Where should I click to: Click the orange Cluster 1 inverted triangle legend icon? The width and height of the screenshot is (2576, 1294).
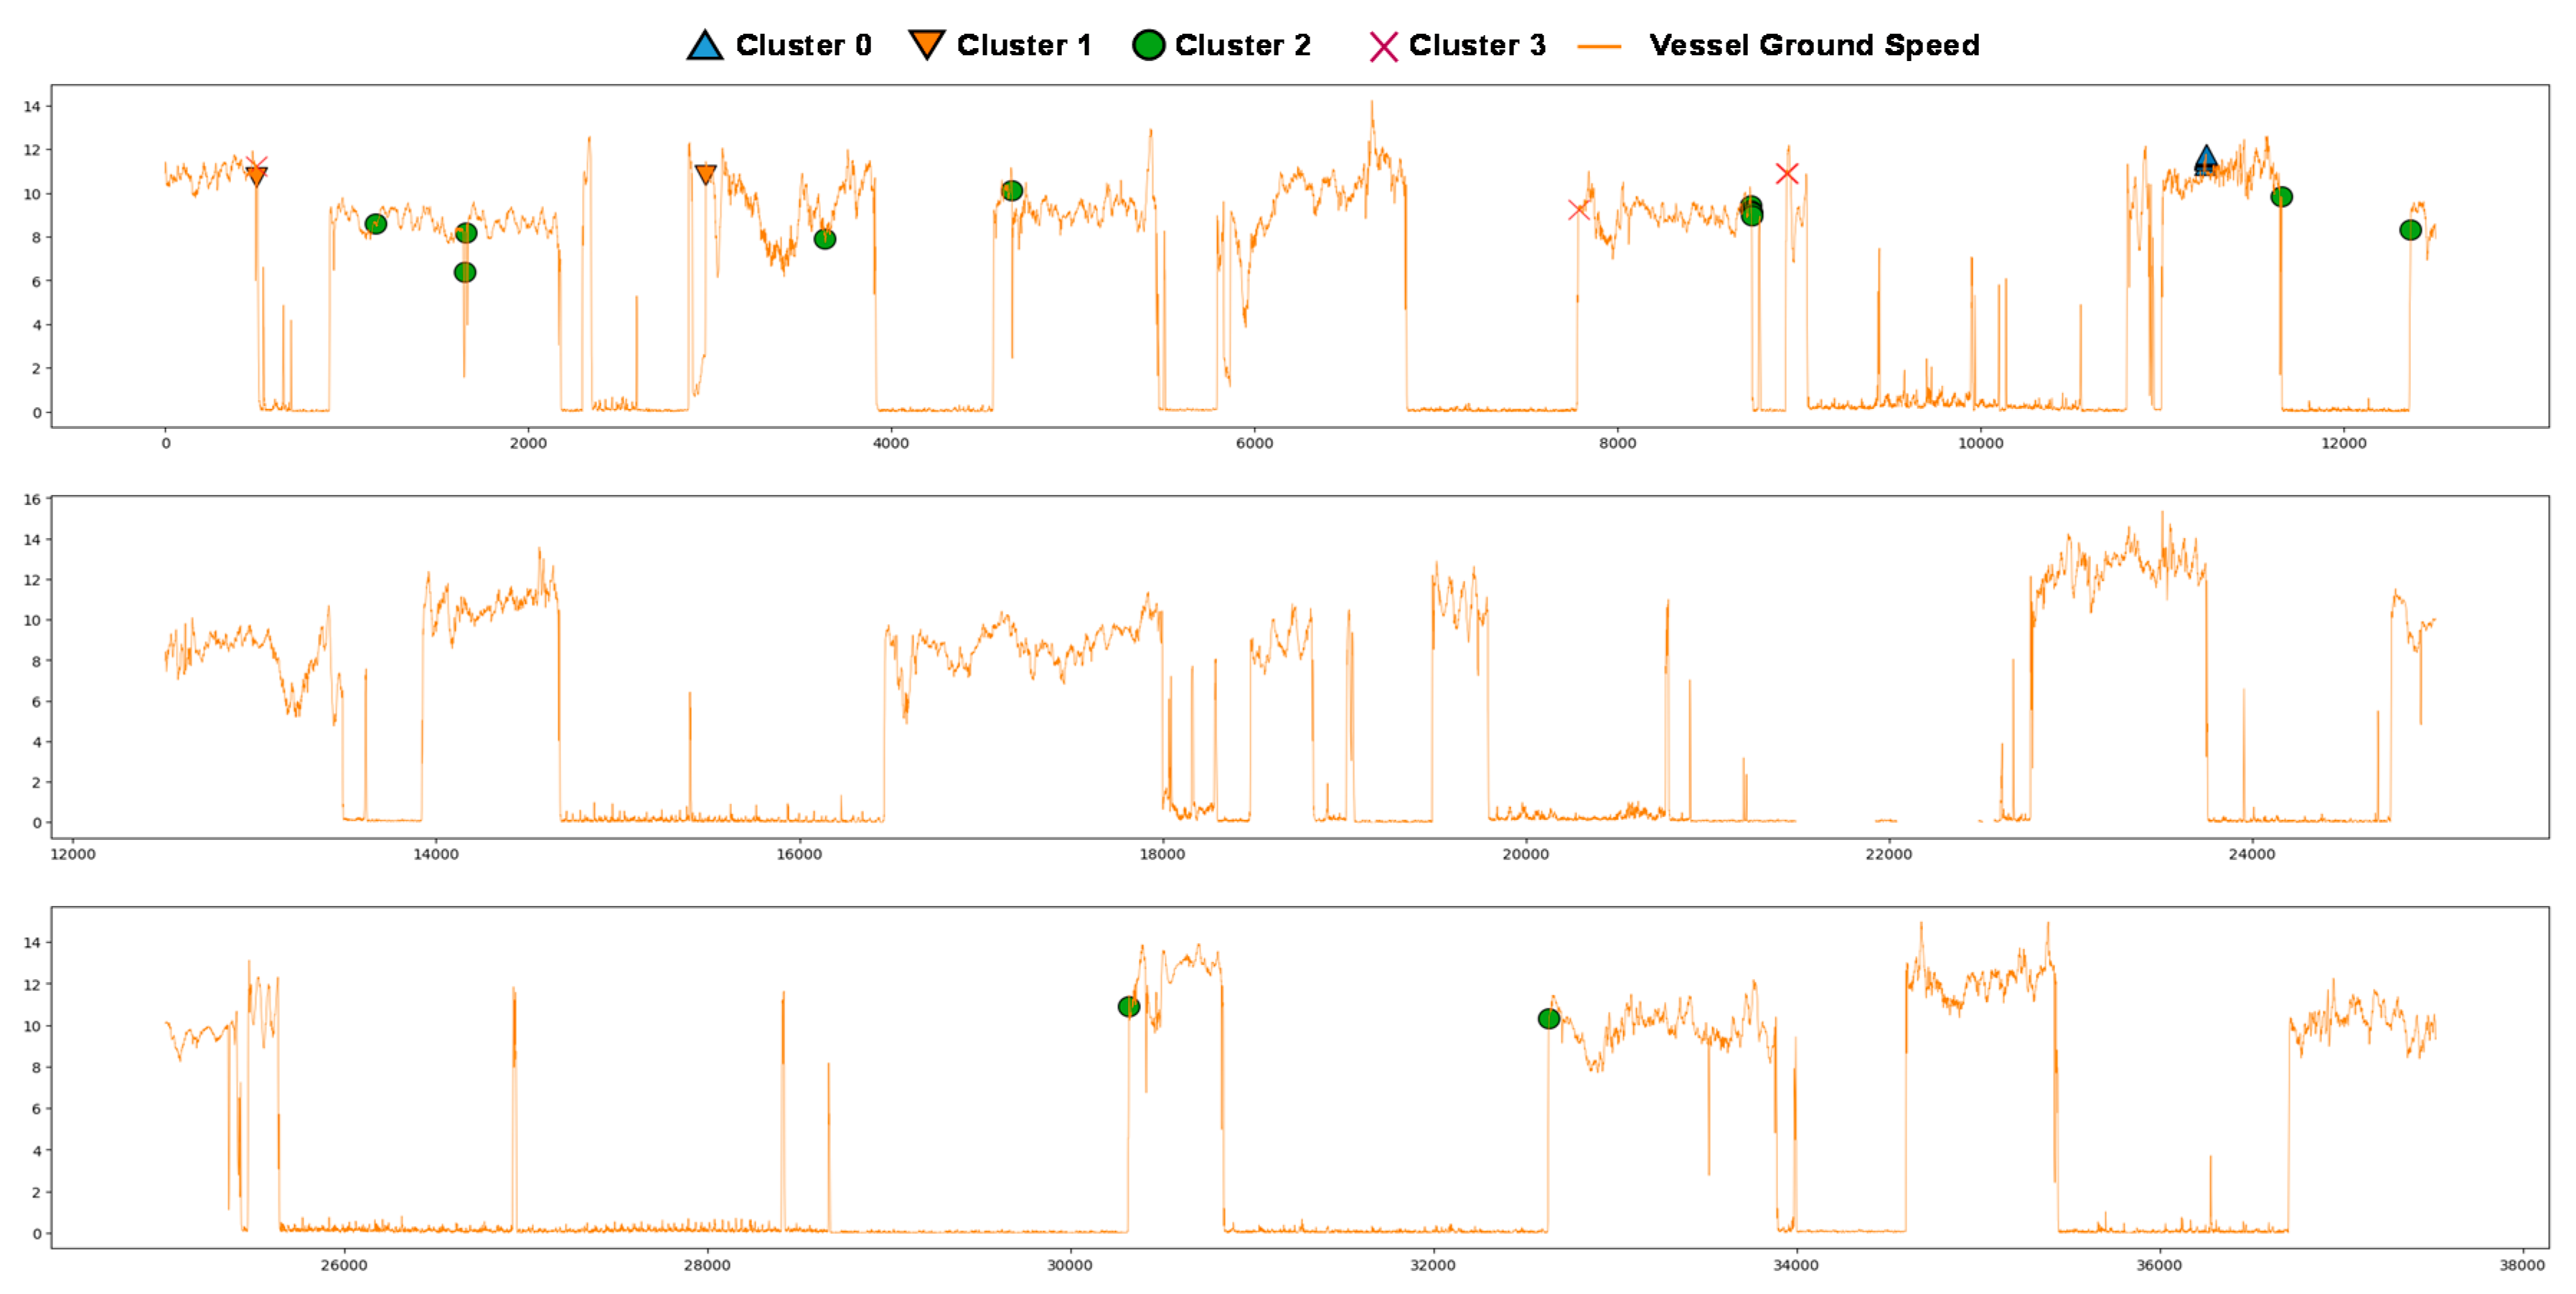(x=927, y=45)
